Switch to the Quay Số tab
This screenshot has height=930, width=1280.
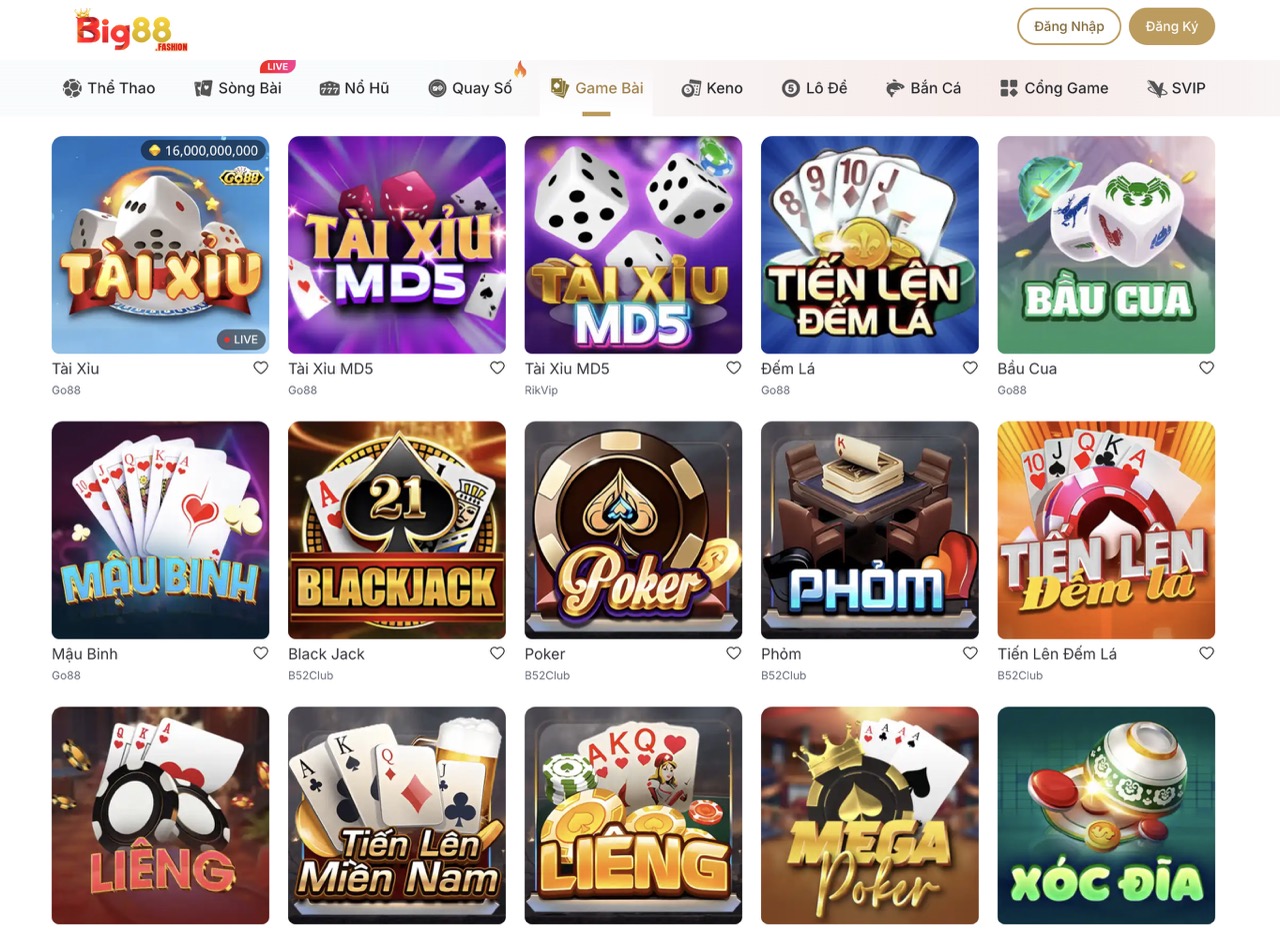(x=470, y=88)
